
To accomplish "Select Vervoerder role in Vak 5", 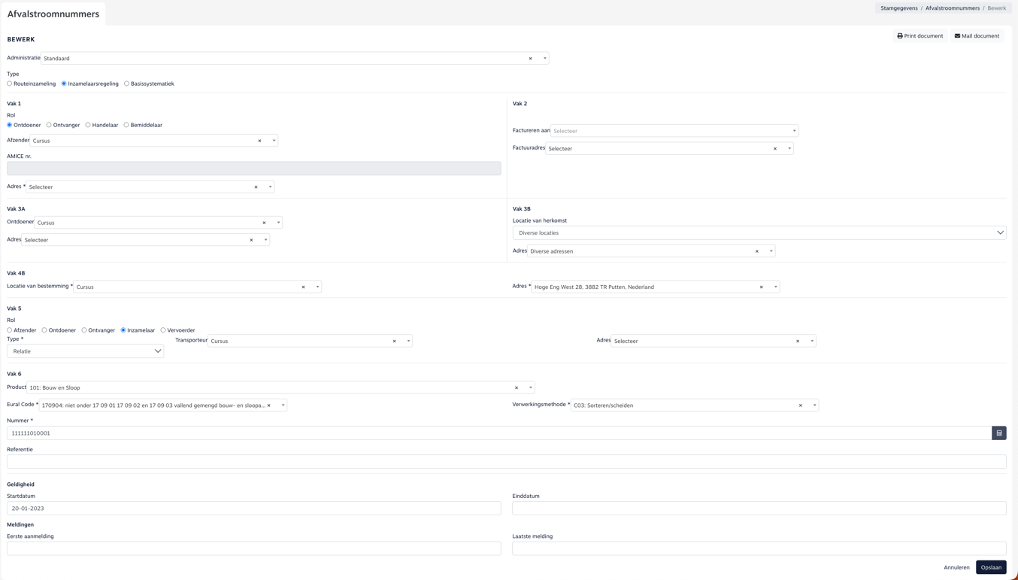I will pyautogui.click(x=163, y=330).
